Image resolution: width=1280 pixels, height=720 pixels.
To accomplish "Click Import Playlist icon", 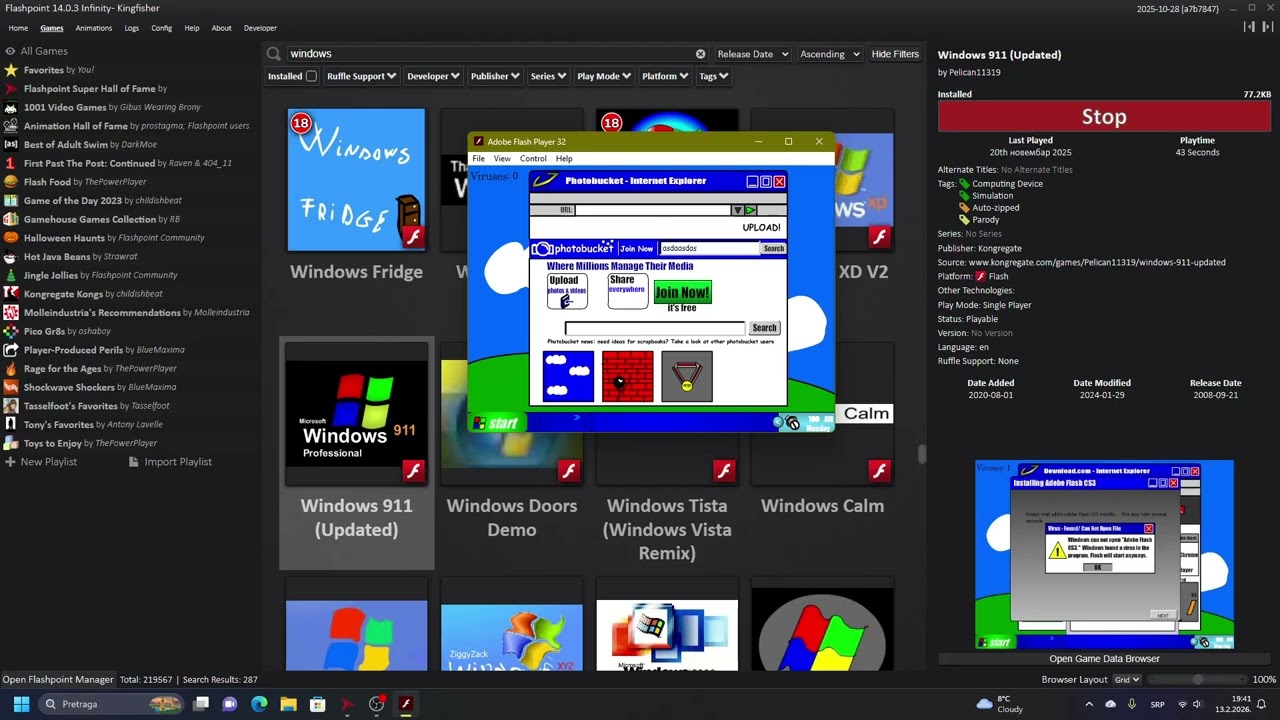I will tap(134, 462).
